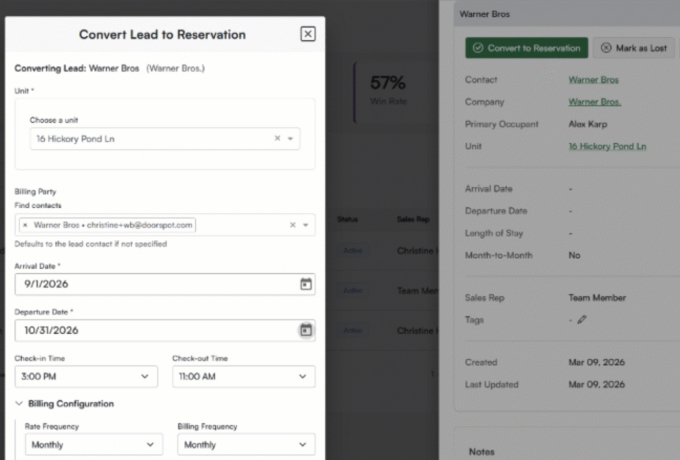Screen dimensions: 680x460
Task: Open the Departure Date calendar picker
Action: 306,330
